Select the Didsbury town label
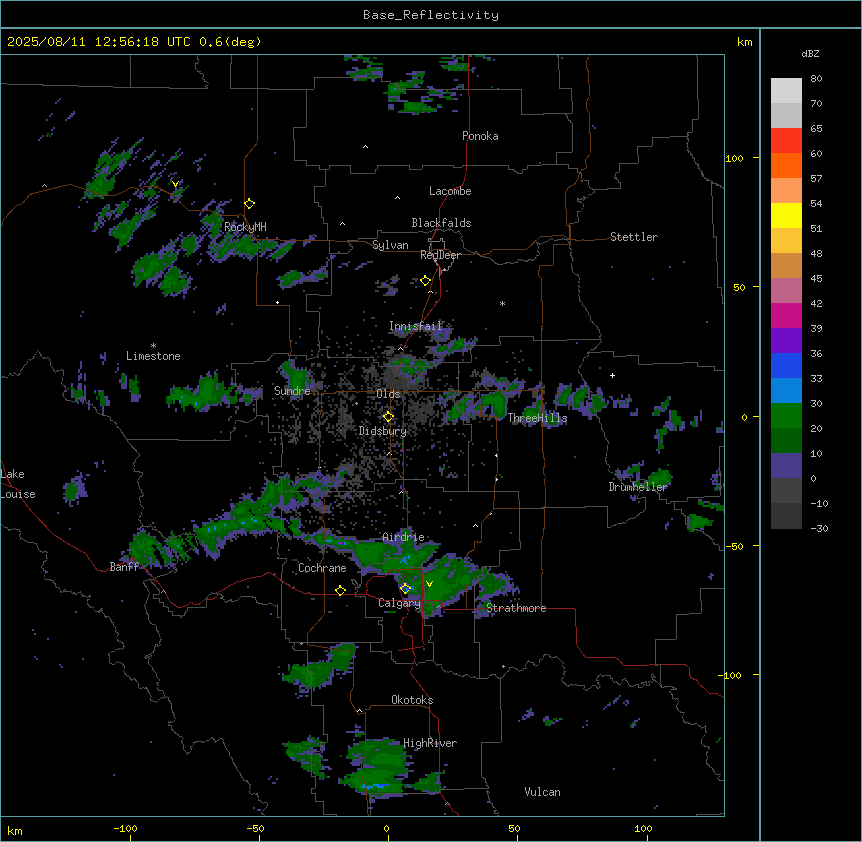862x842 pixels. (383, 431)
